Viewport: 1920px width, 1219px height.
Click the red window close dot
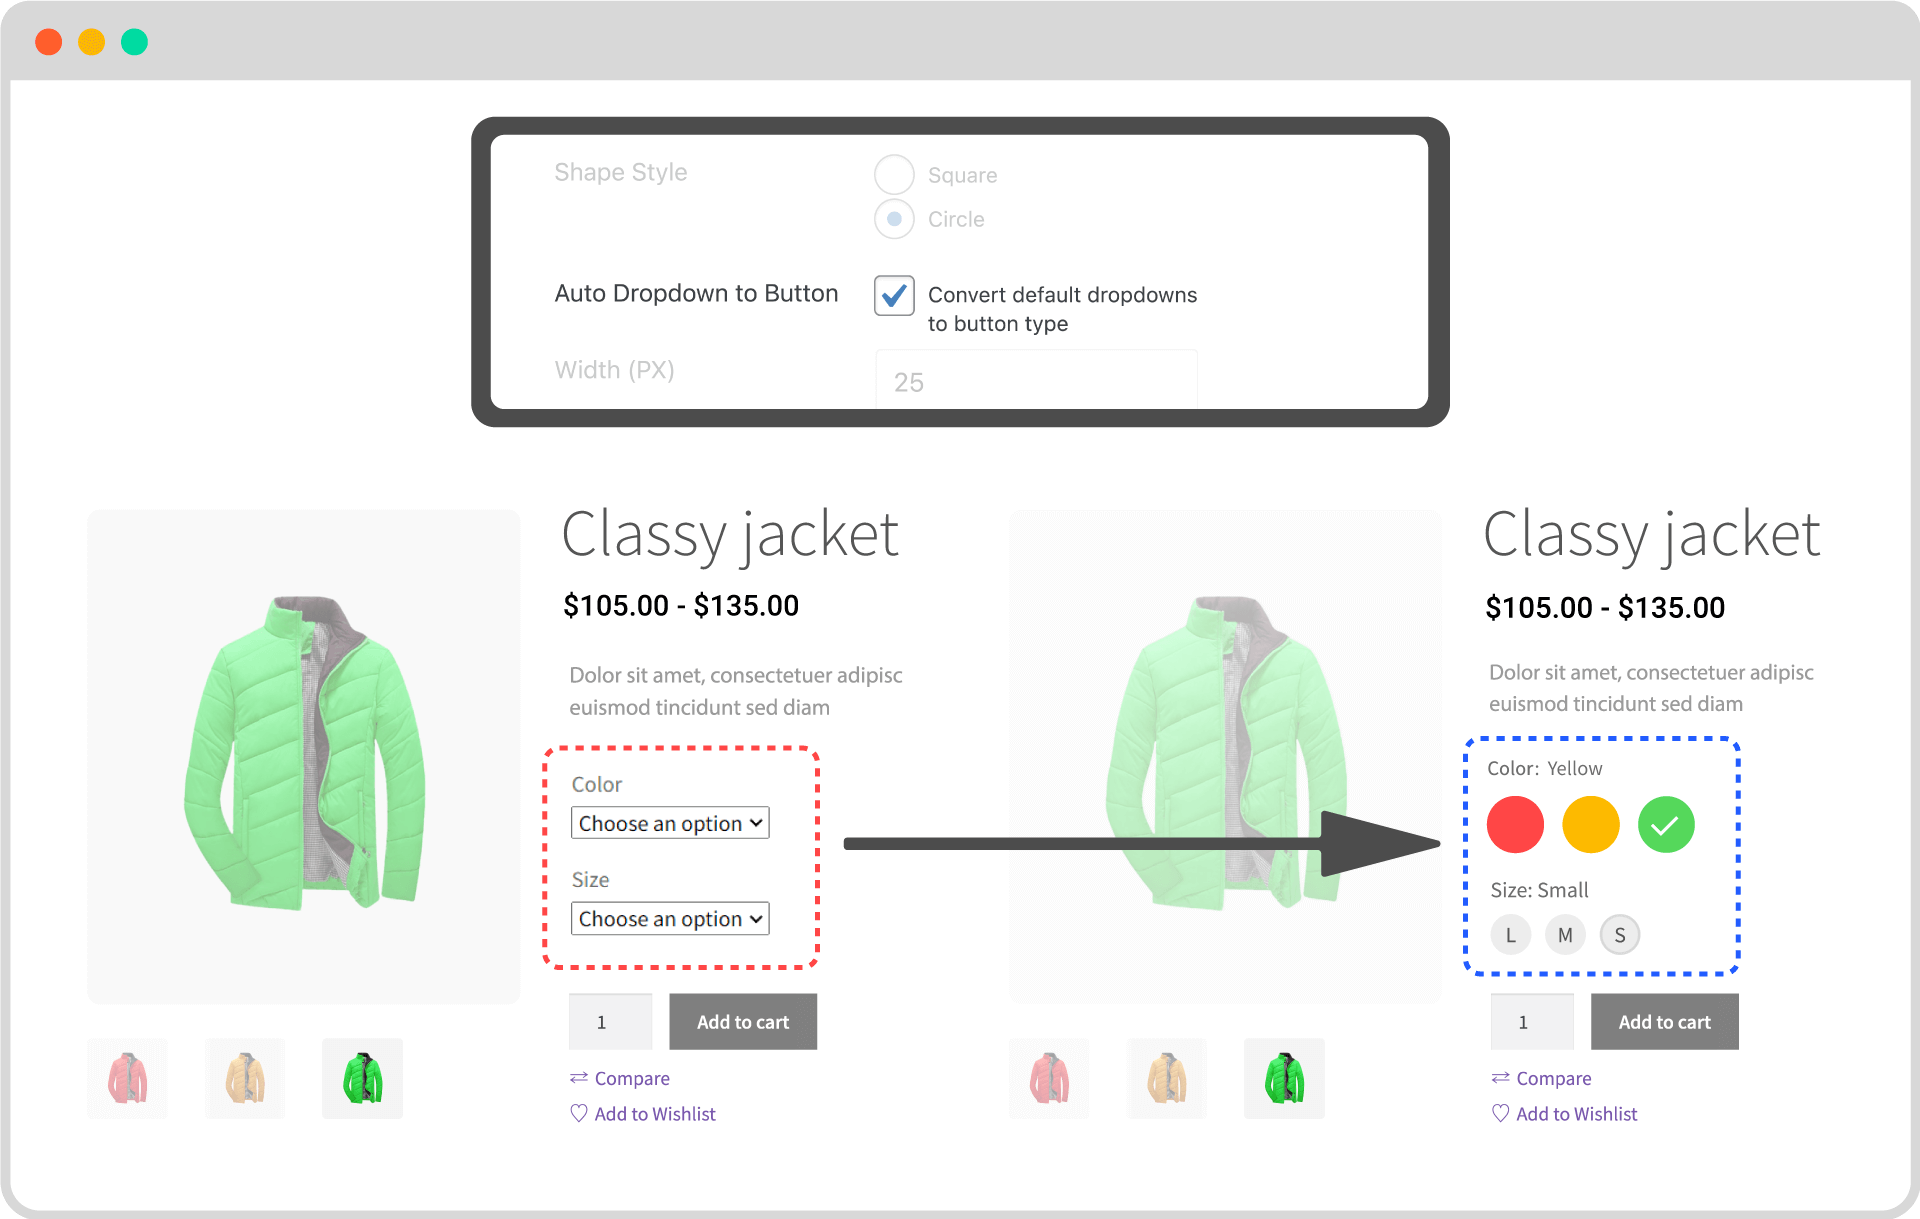click(49, 42)
